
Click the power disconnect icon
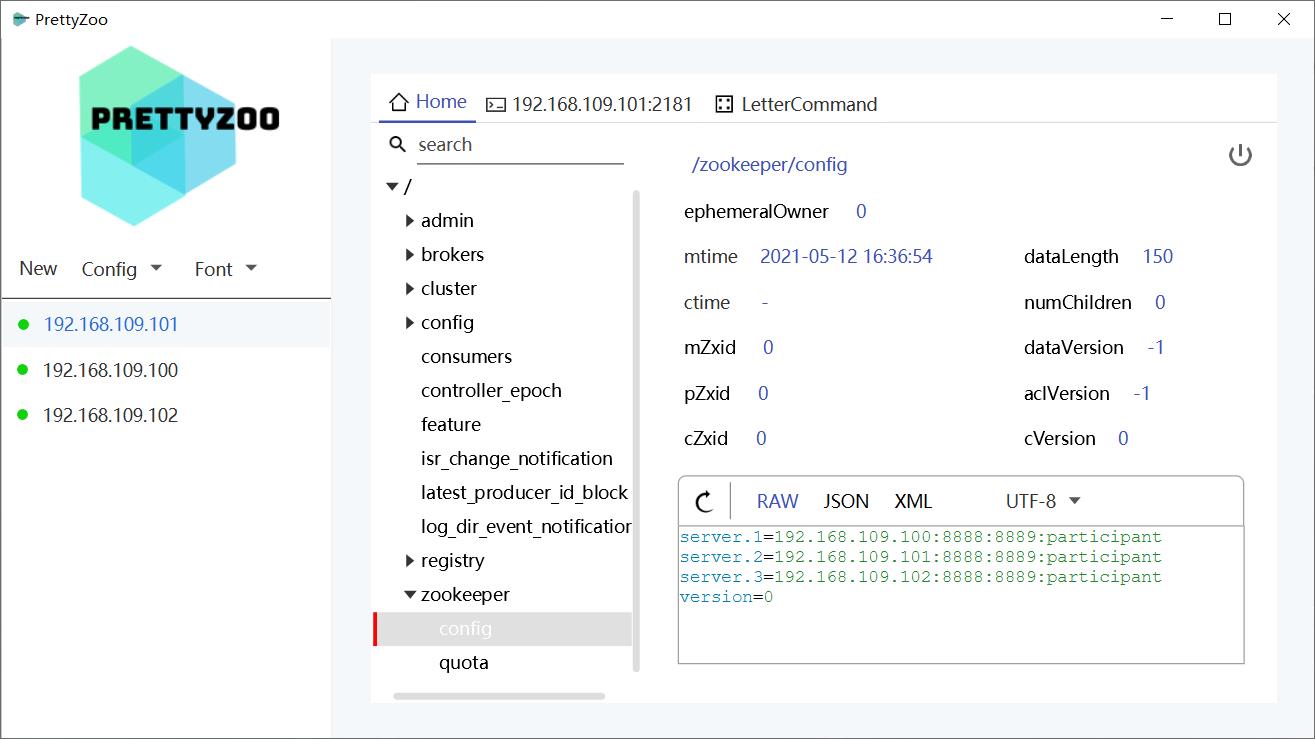(1240, 155)
